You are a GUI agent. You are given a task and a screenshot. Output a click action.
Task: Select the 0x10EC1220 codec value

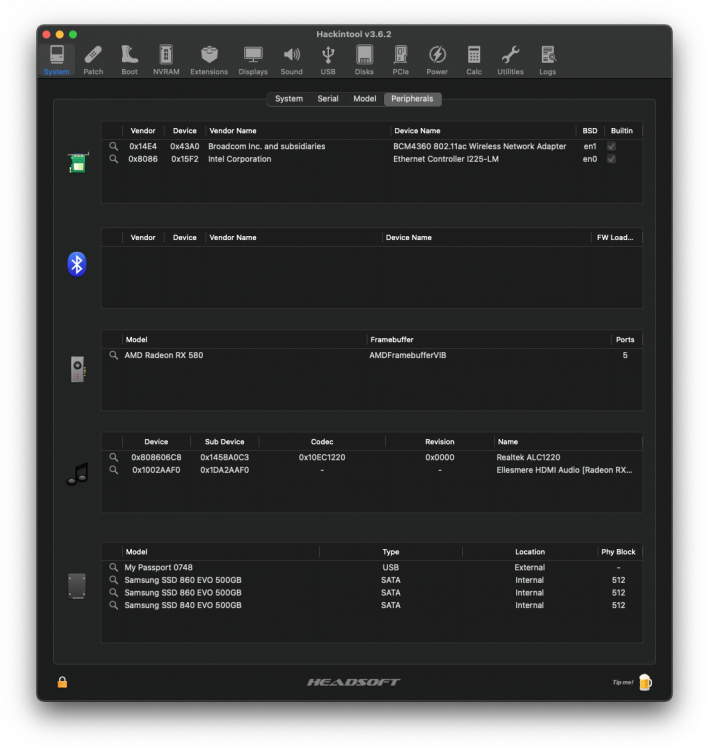[322, 457]
